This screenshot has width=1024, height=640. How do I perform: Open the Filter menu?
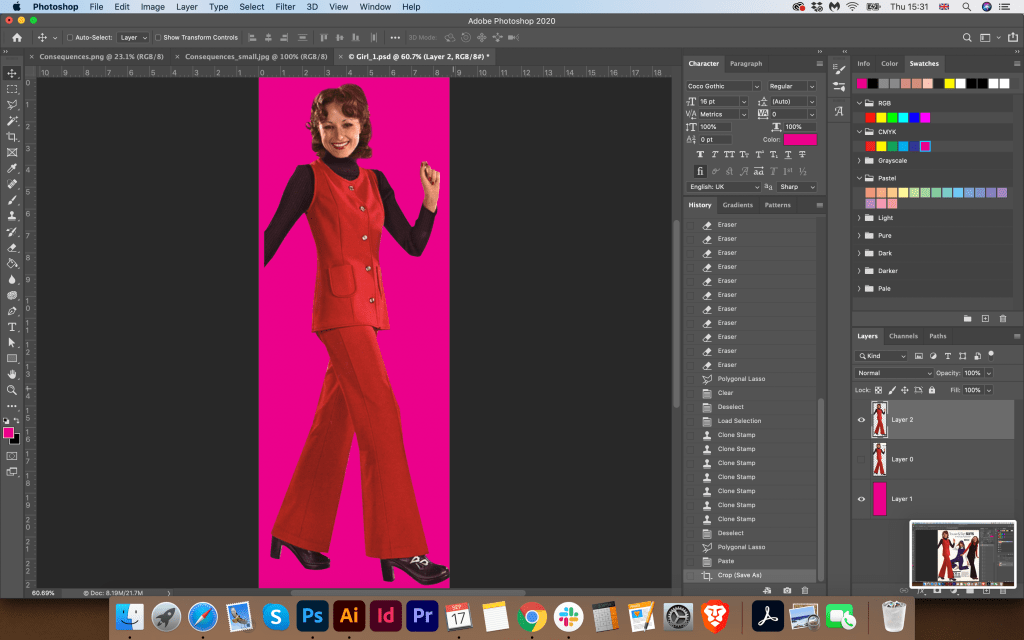[x=285, y=7]
